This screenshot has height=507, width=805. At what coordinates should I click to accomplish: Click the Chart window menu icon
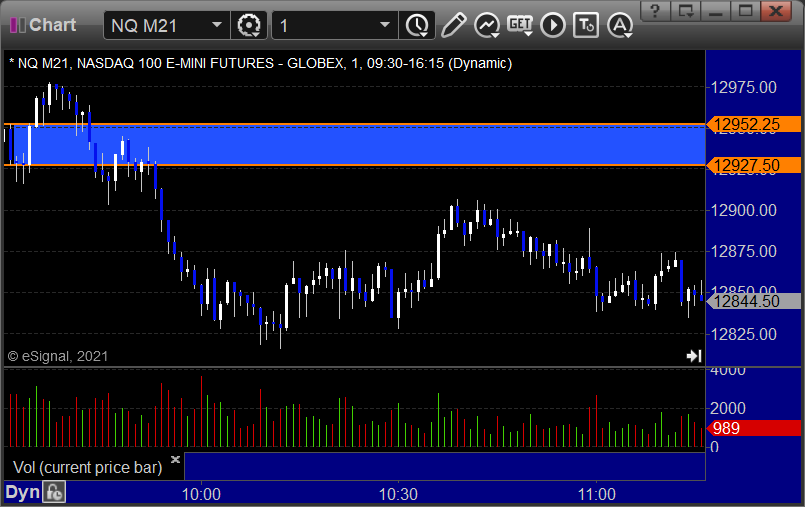(17, 25)
